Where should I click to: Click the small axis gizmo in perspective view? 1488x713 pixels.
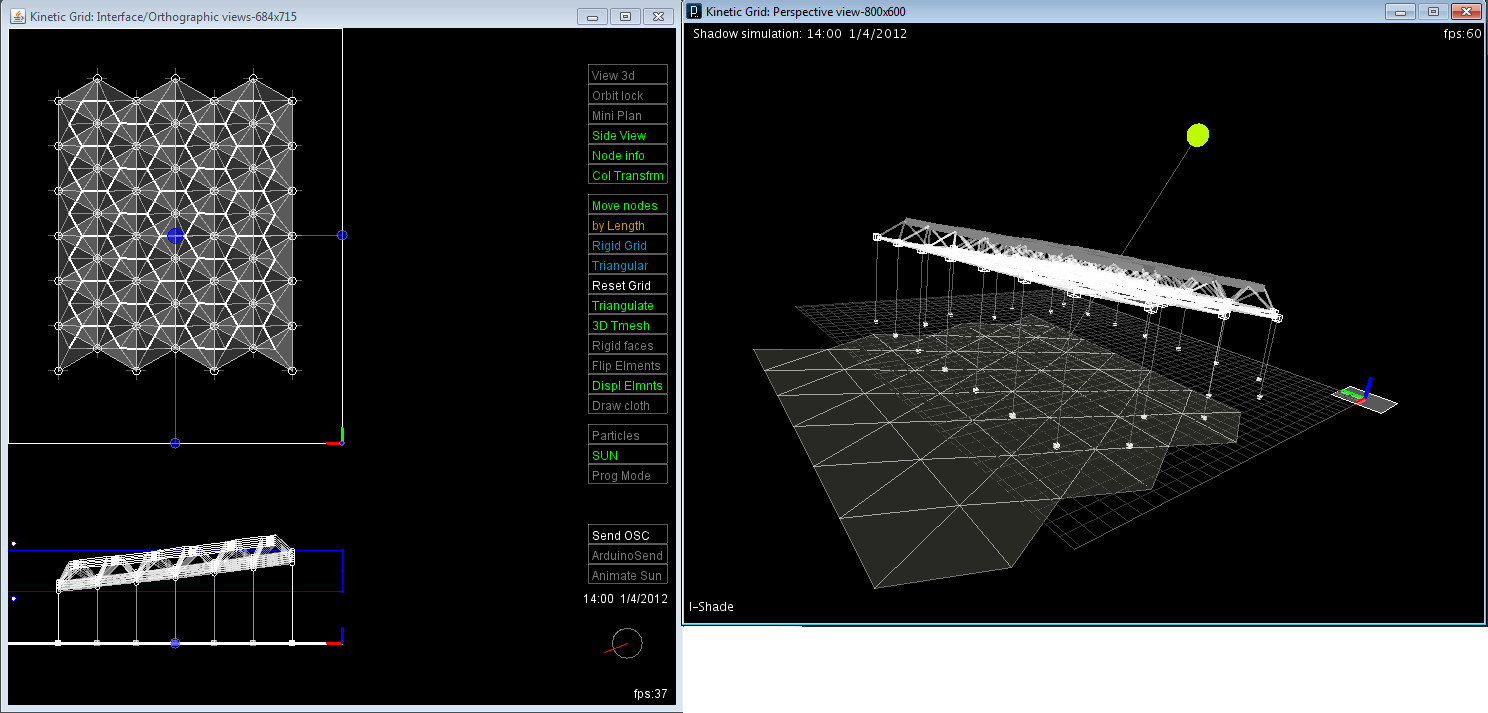1360,394
